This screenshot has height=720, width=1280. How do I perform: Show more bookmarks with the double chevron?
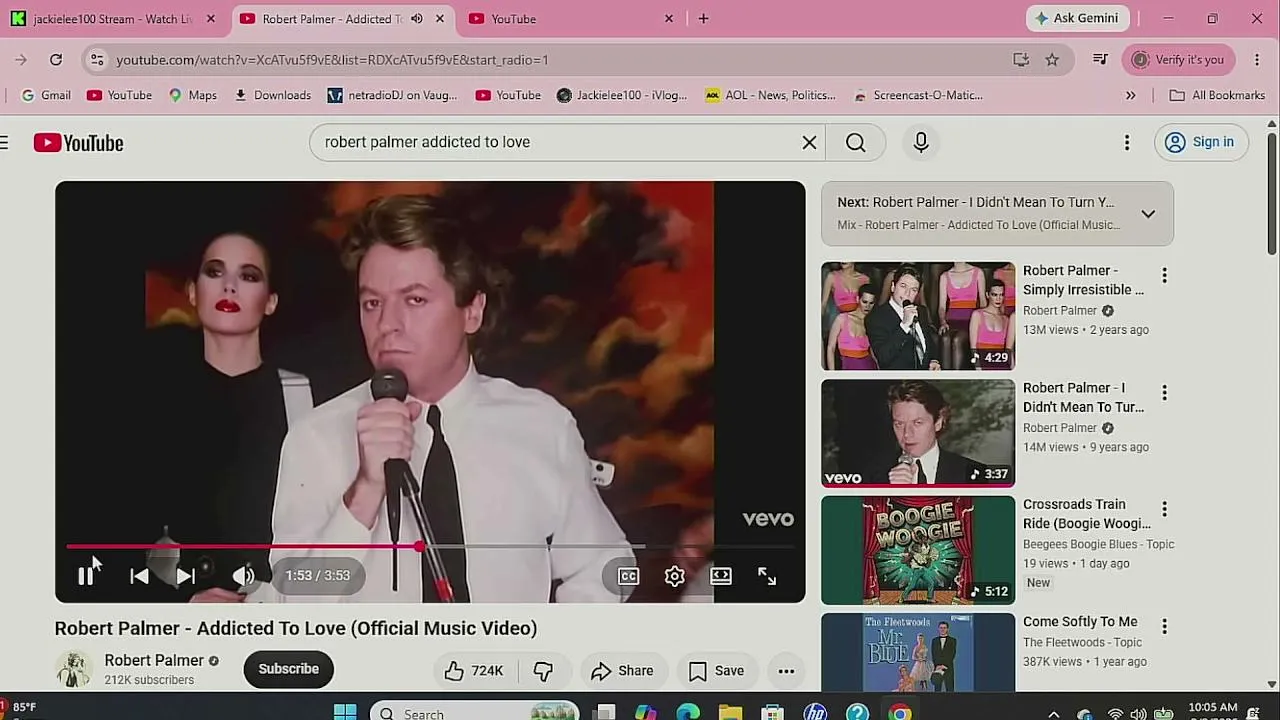tap(1131, 95)
